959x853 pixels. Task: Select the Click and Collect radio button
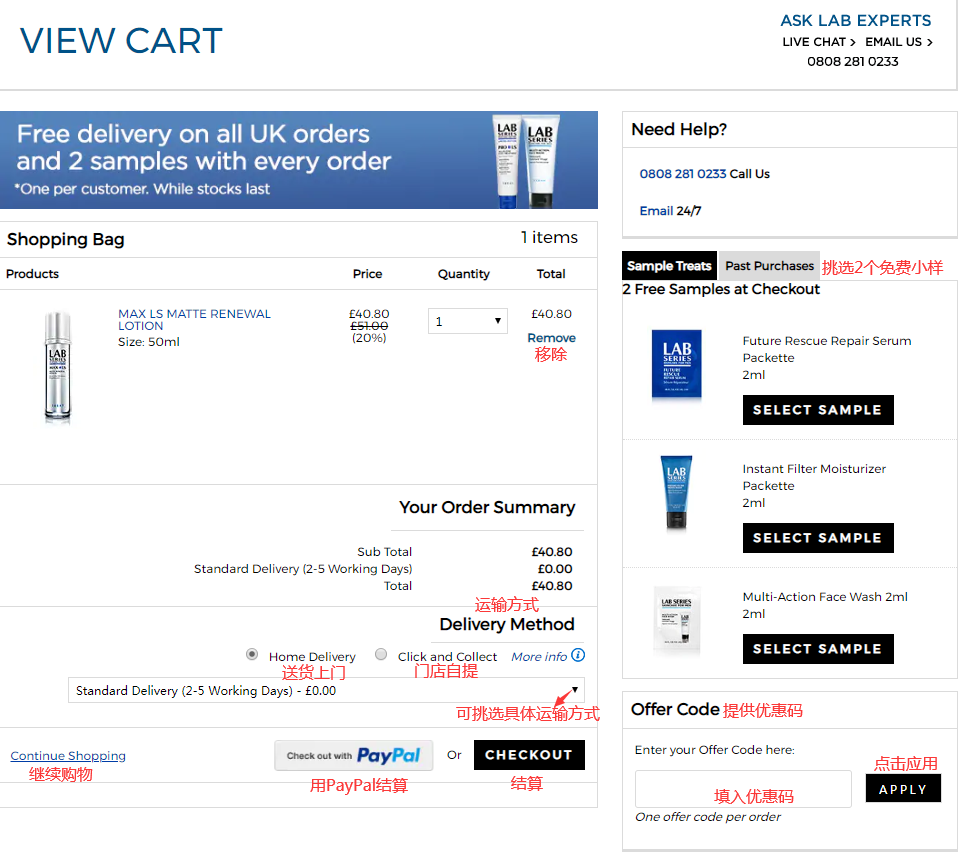[x=381, y=654]
